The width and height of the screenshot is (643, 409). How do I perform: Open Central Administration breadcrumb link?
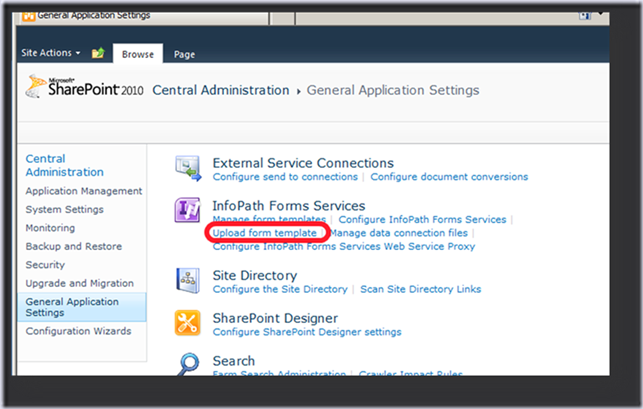pyautogui.click(x=221, y=90)
